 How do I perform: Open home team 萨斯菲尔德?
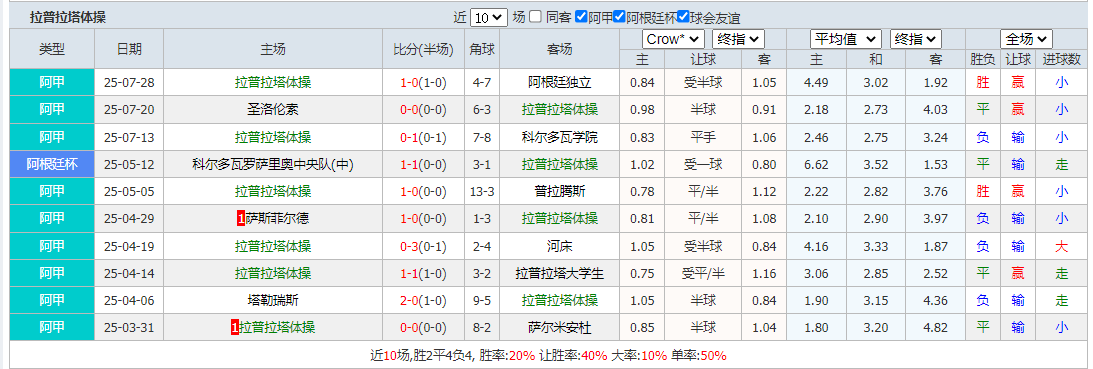[x=277, y=219]
